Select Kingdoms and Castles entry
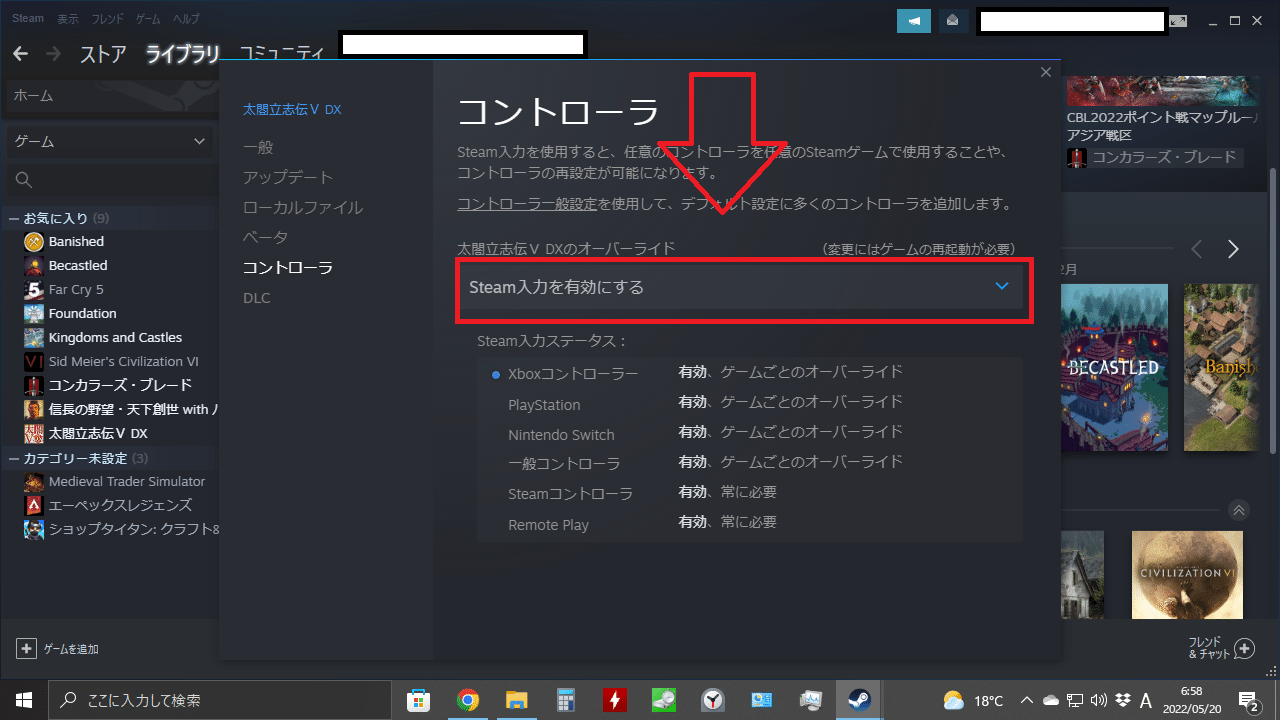Screen dimensions: 1280x720 (115, 337)
